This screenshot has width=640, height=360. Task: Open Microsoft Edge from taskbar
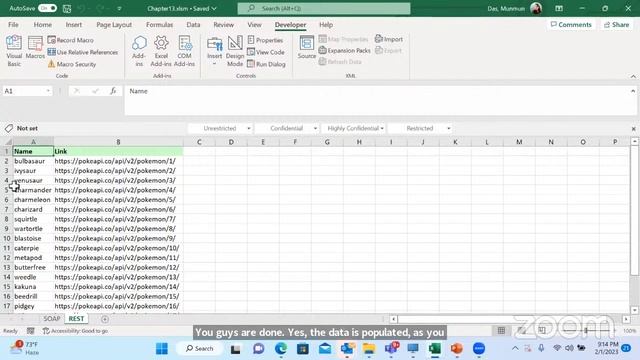pos(280,349)
